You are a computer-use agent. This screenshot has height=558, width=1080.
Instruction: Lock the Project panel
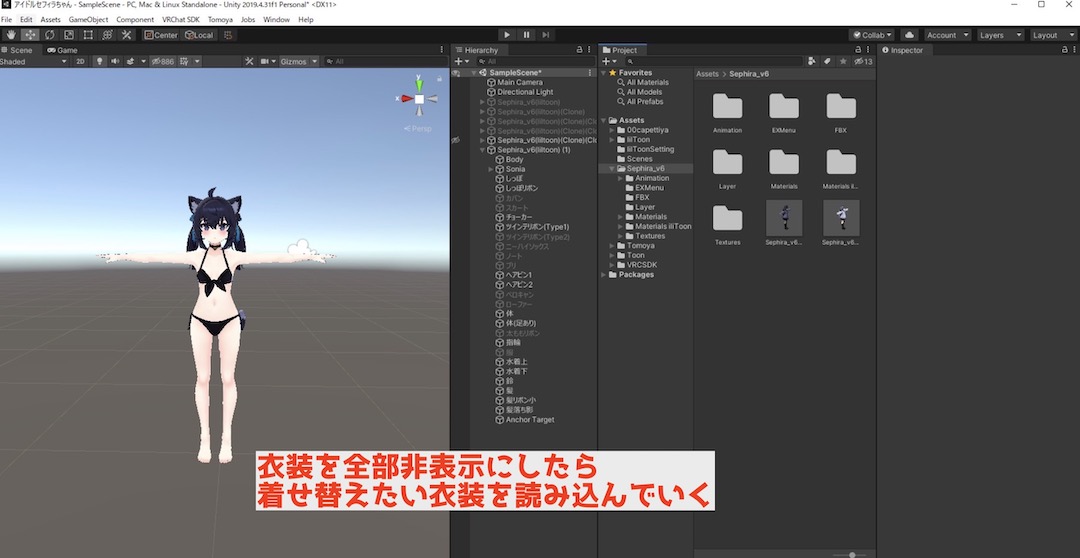(x=858, y=50)
